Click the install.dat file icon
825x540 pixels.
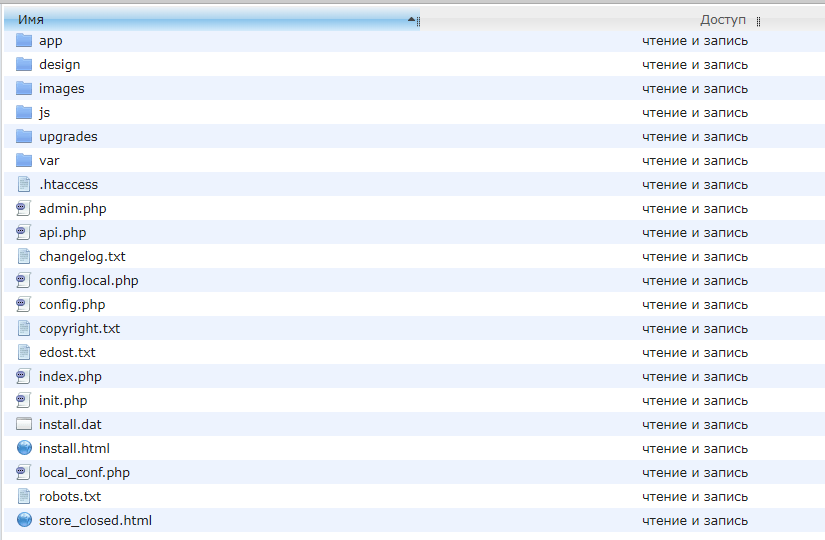coord(24,424)
